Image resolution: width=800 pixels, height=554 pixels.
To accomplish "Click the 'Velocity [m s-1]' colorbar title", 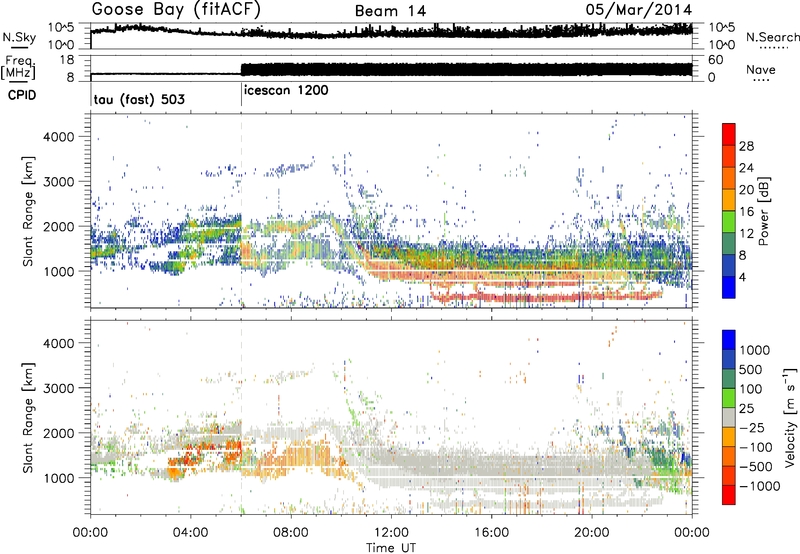I will (790, 417).
